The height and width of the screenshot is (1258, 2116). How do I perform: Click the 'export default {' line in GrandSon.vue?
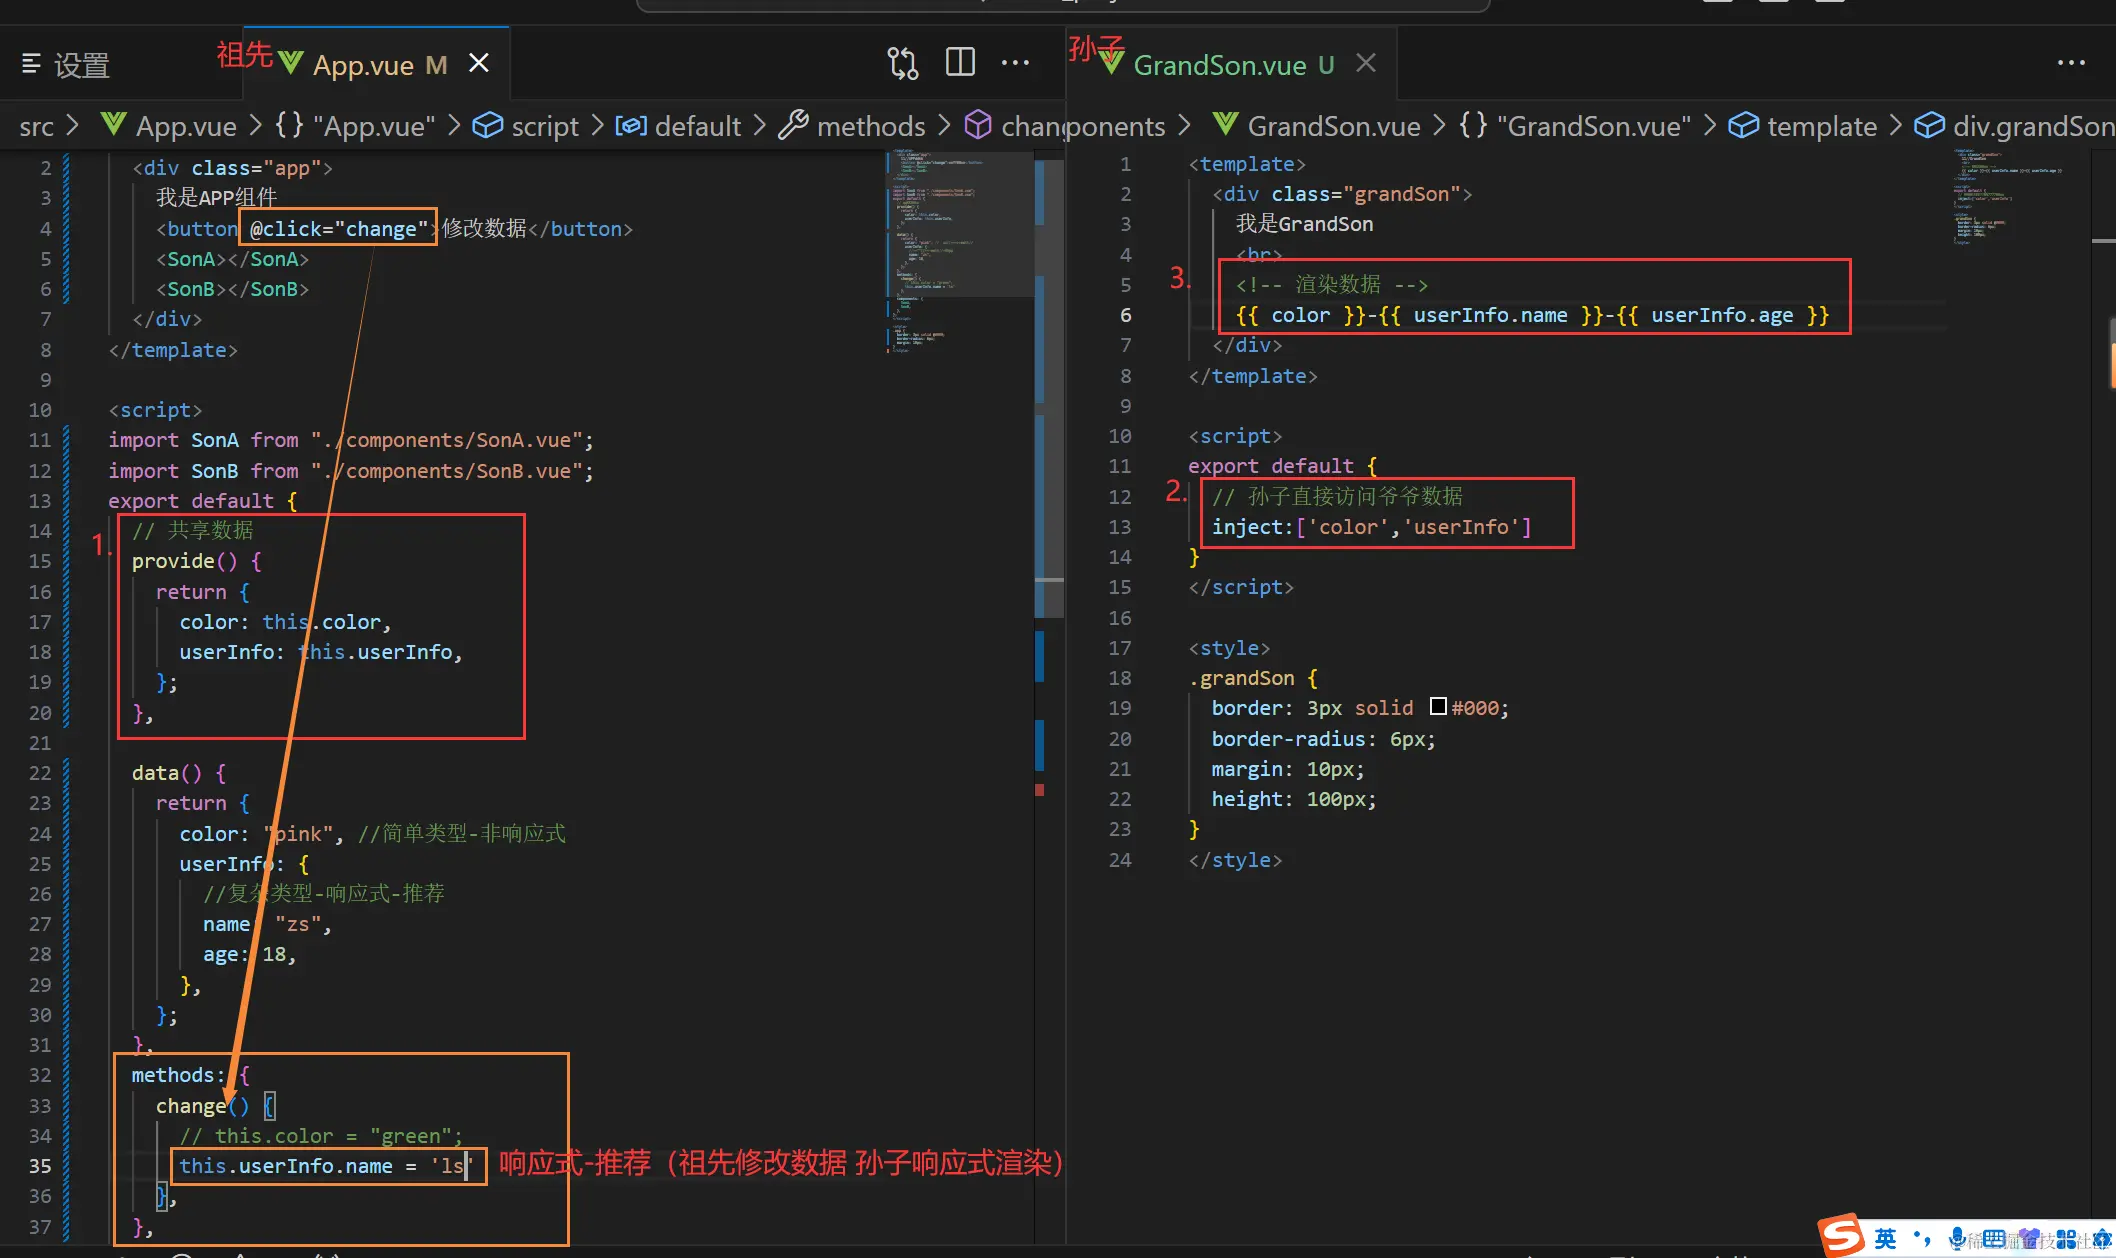point(1283,466)
